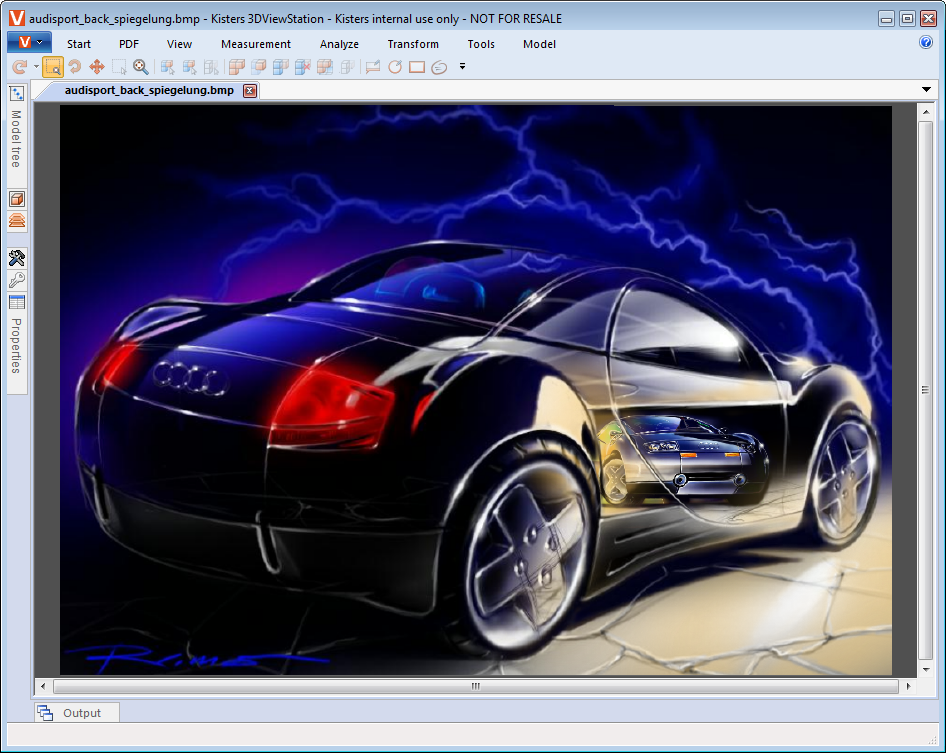Click the vertical scrollbar down arrow
Image resolution: width=946 pixels, height=753 pixels.
point(925,669)
